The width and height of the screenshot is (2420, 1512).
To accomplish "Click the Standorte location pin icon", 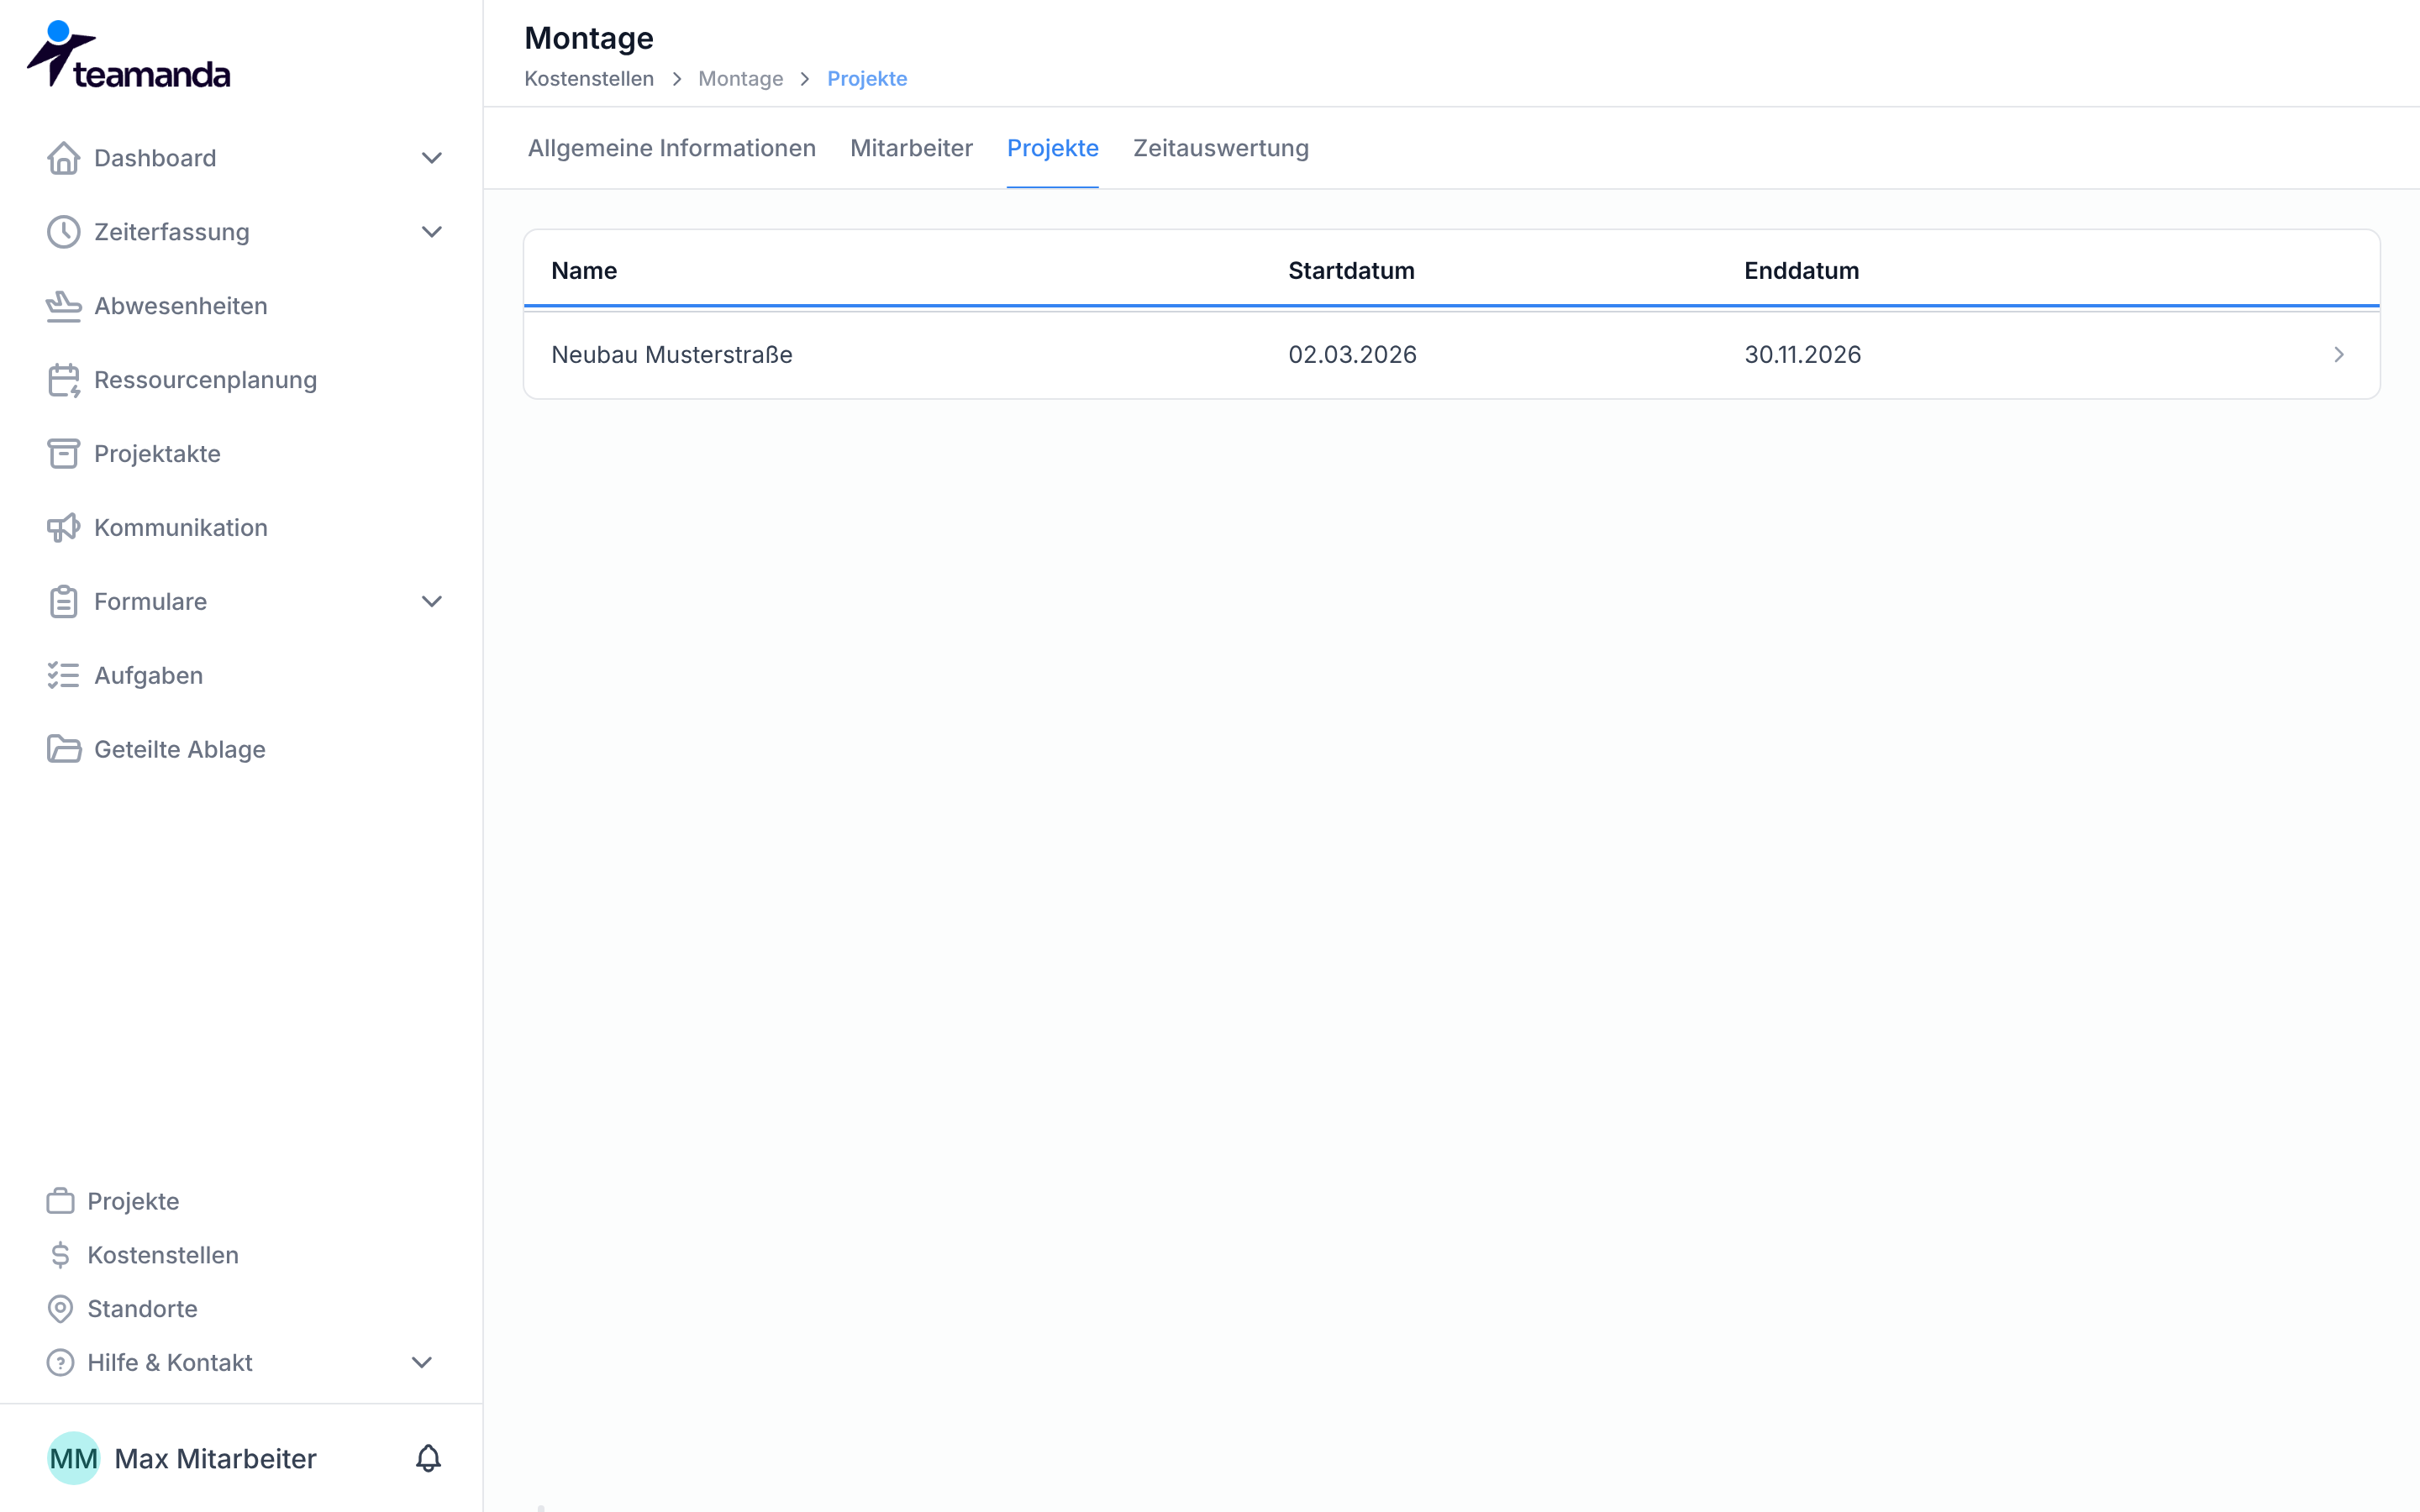I will coord(61,1309).
